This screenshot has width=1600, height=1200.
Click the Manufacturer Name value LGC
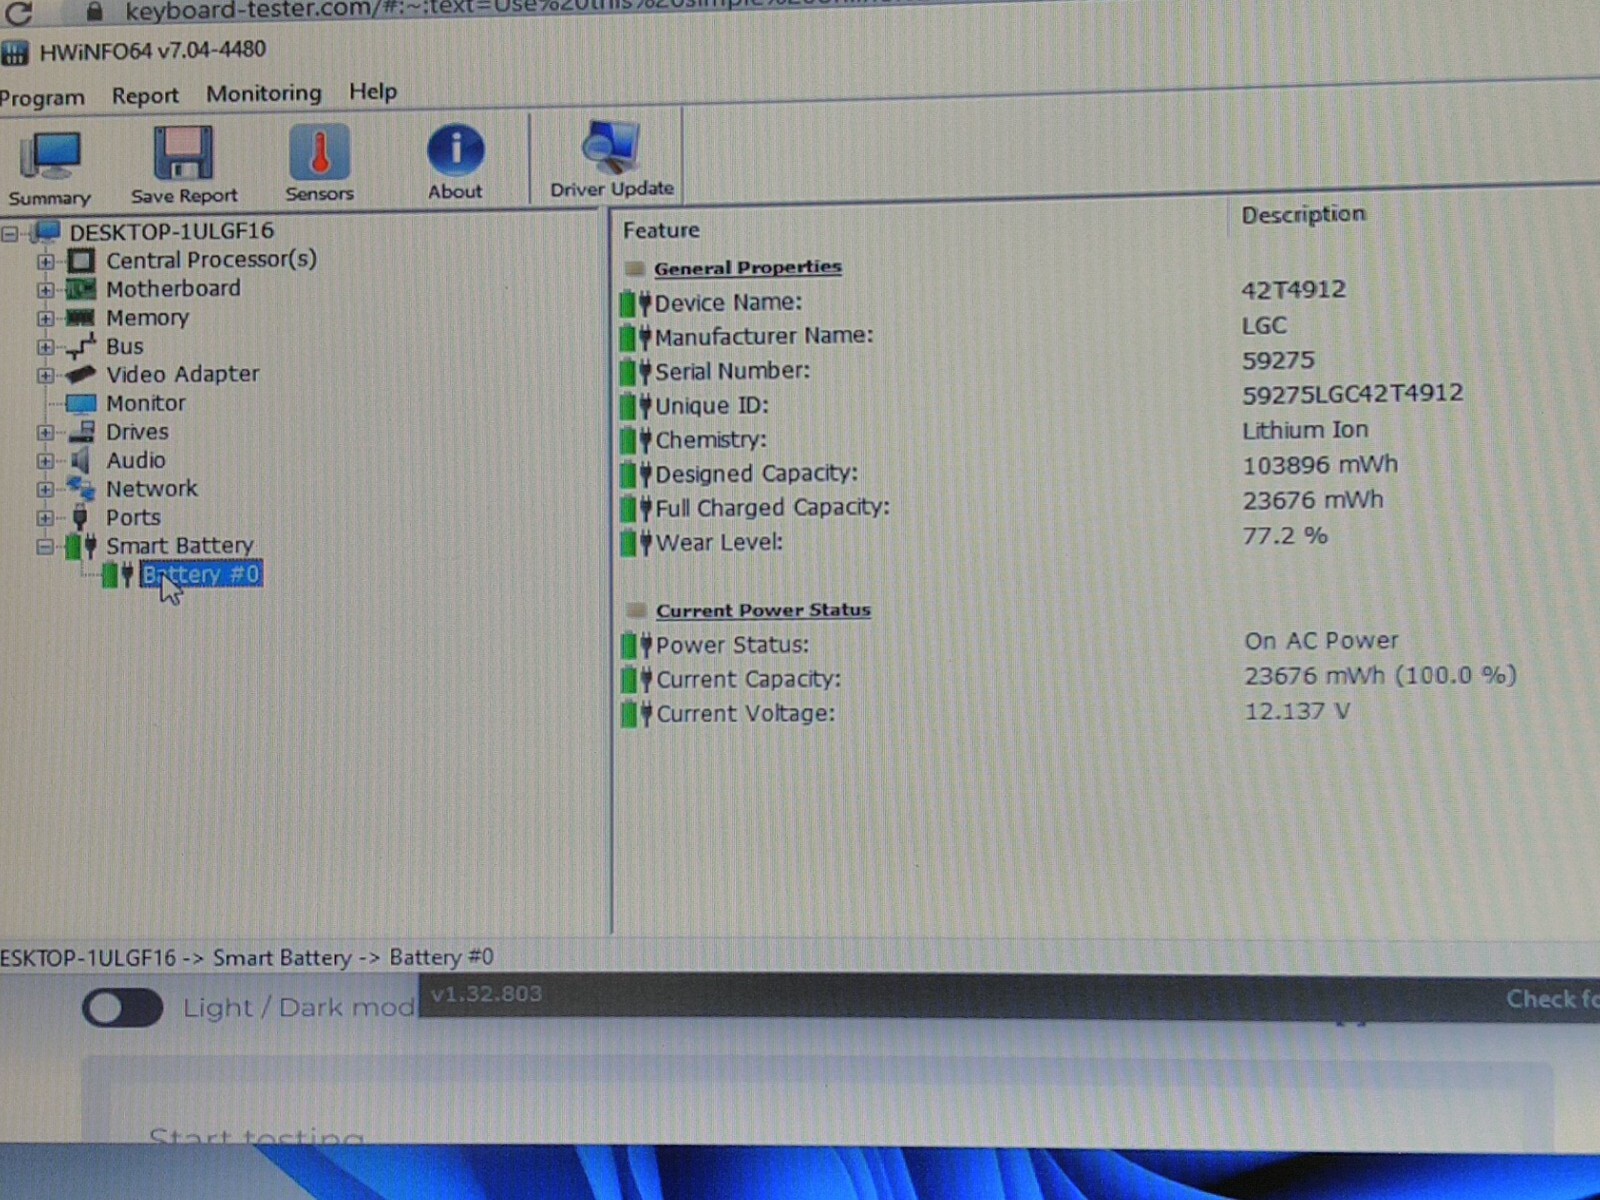click(x=1264, y=326)
